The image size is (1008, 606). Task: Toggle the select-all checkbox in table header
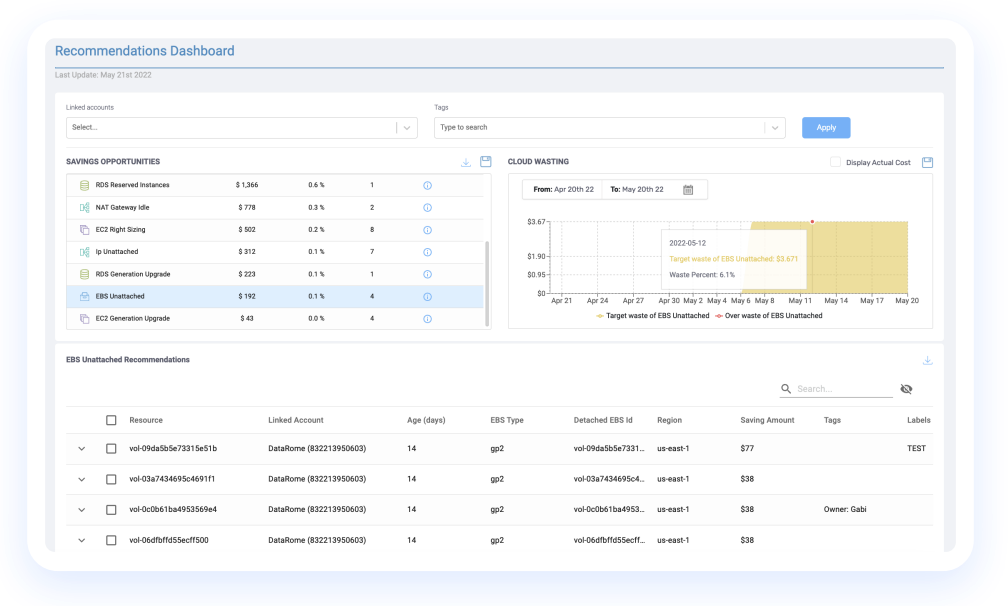tap(111, 420)
